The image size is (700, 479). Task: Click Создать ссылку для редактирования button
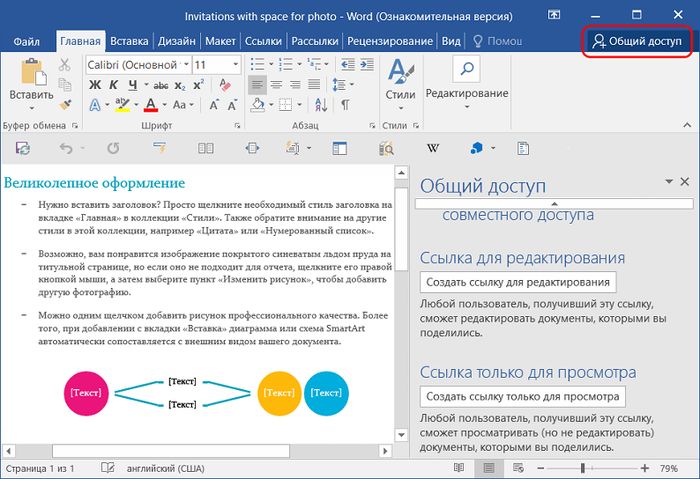[x=517, y=282]
